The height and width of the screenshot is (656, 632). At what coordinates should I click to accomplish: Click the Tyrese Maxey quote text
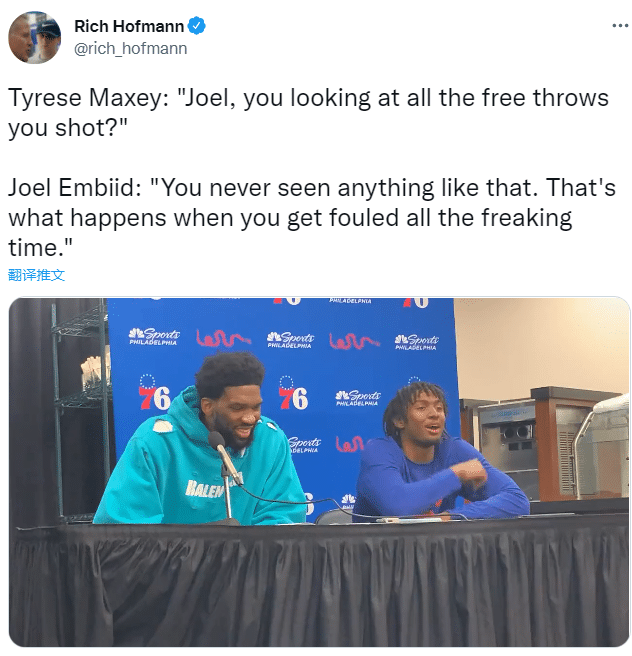tap(308, 113)
